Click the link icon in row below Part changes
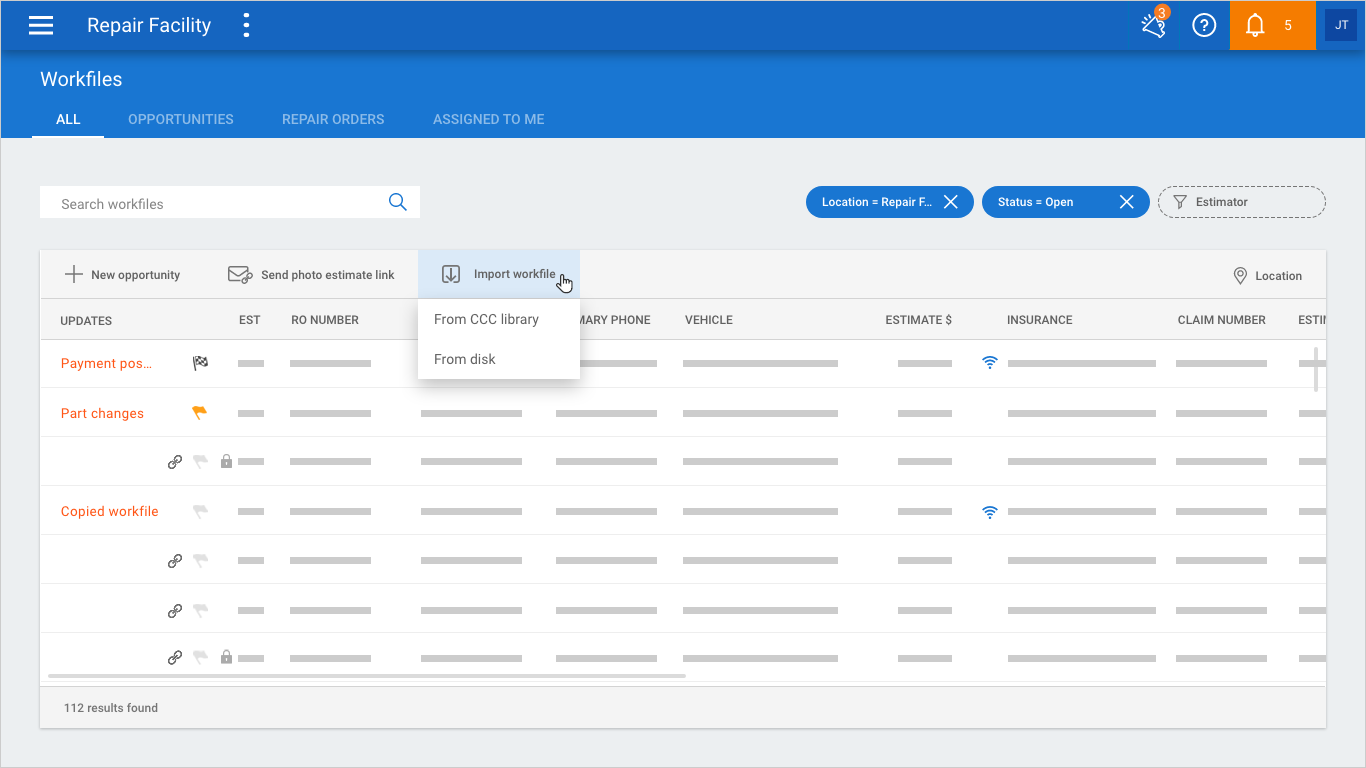The image size is (1366, 768). tap(174, 462)
